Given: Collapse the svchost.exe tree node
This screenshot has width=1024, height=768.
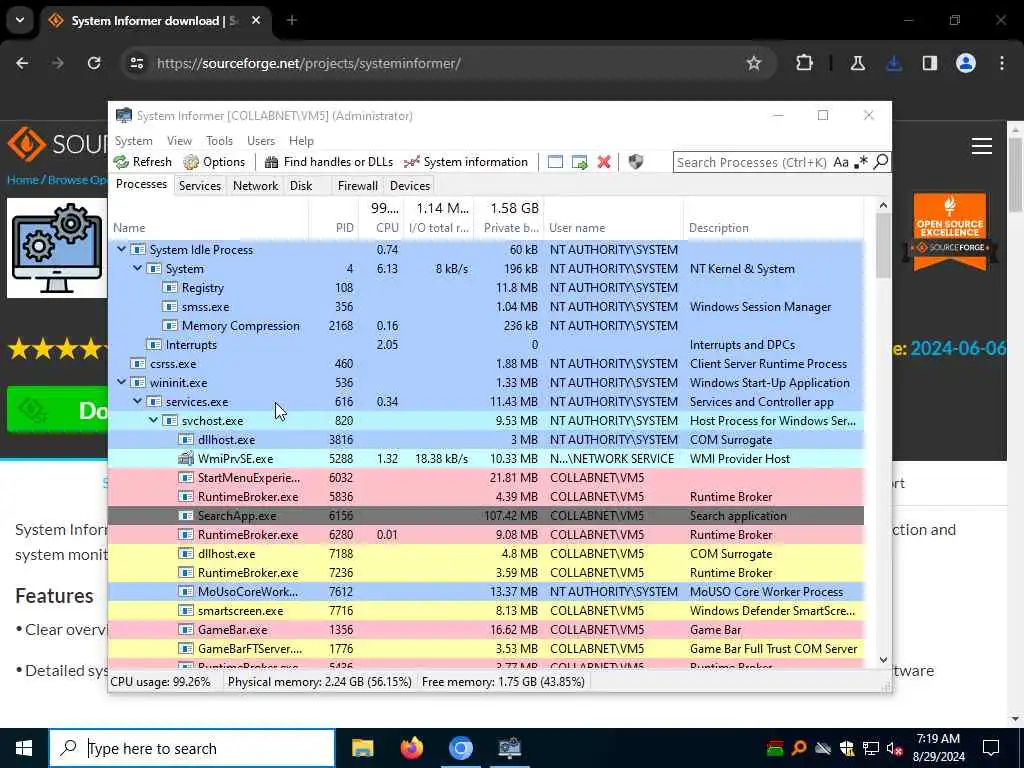Looking at the screenshot, I should click(153, 420).
